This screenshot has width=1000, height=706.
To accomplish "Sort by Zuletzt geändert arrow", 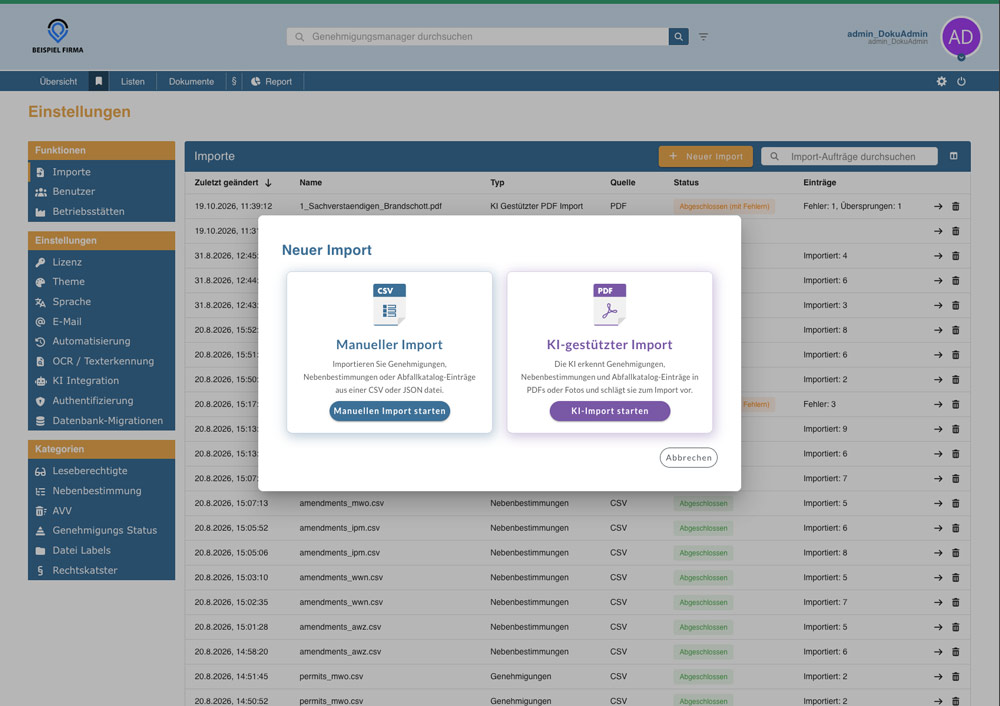I will 268,183.
